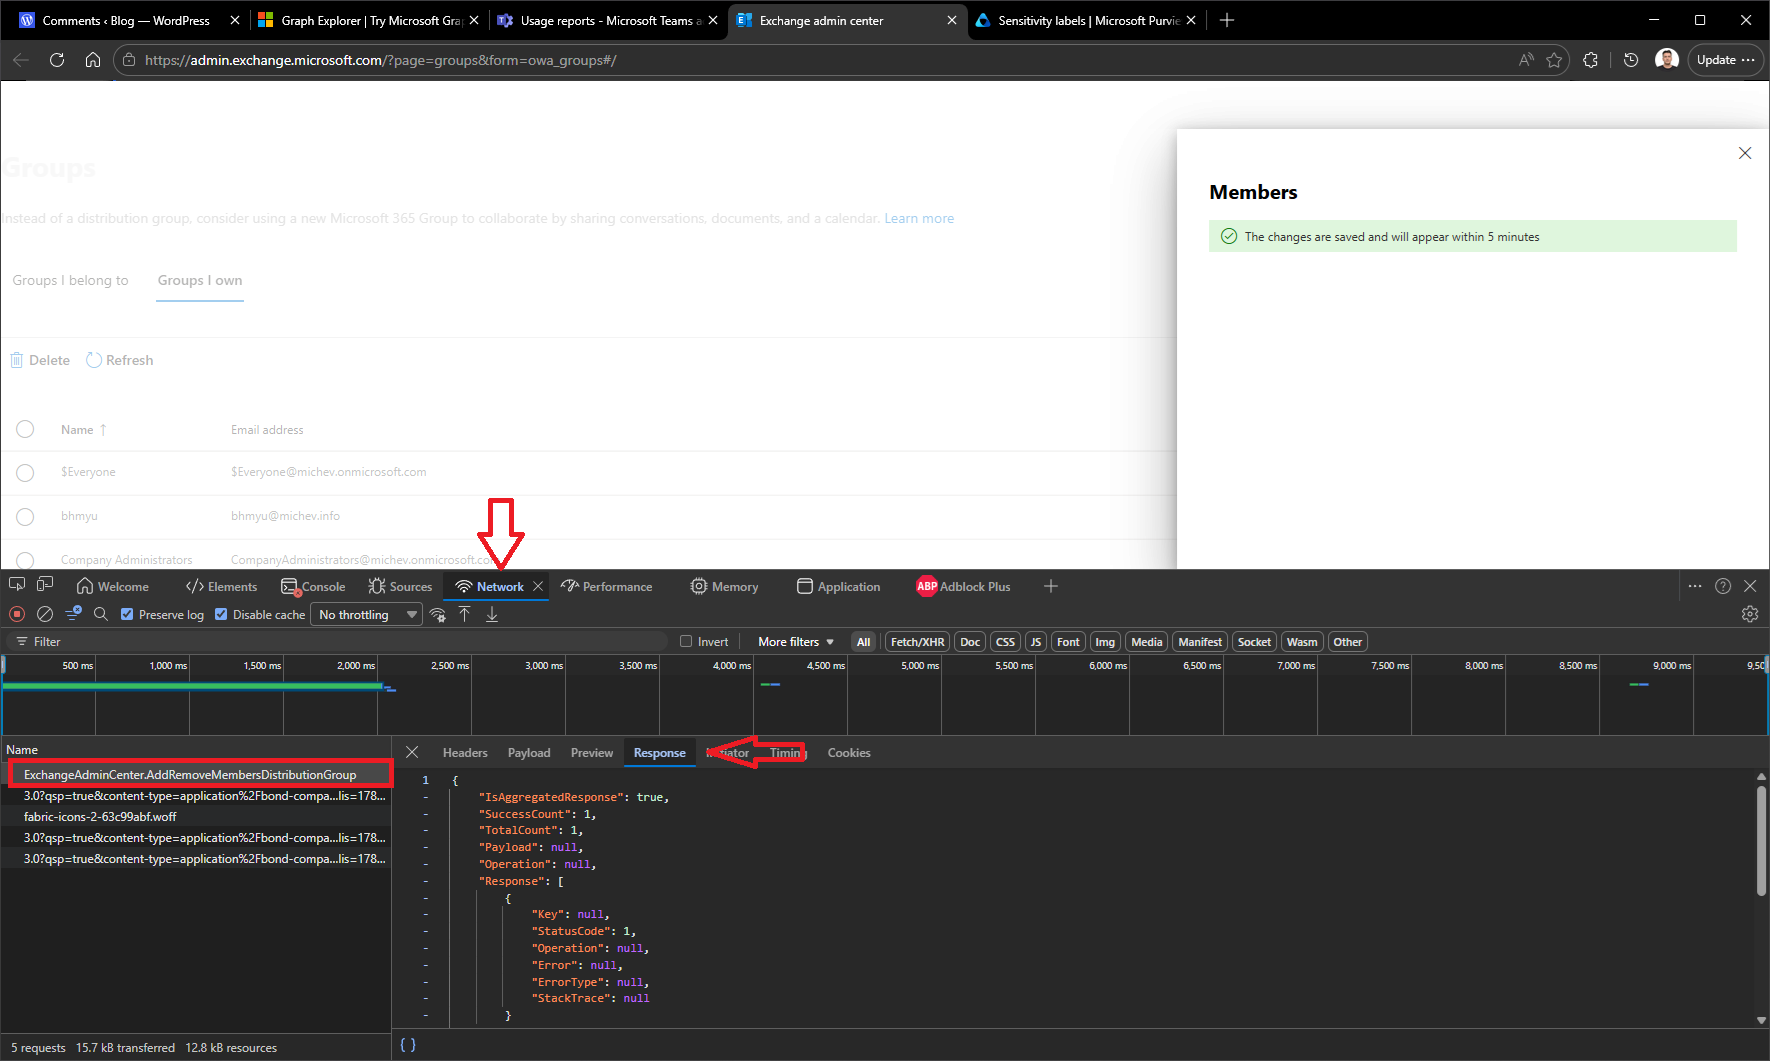Open the Payload tab of request details
The height and width of the screenshot is (1061, 1770).
pos(529,753)
